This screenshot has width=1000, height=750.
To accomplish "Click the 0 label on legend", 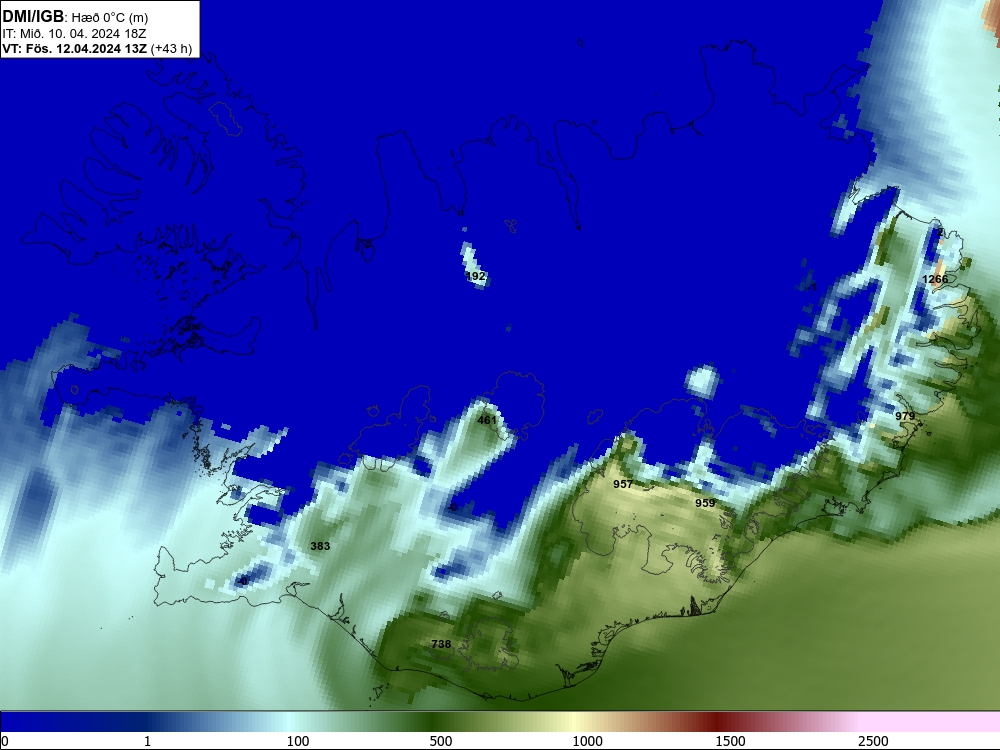I will [x=4, y=741].
